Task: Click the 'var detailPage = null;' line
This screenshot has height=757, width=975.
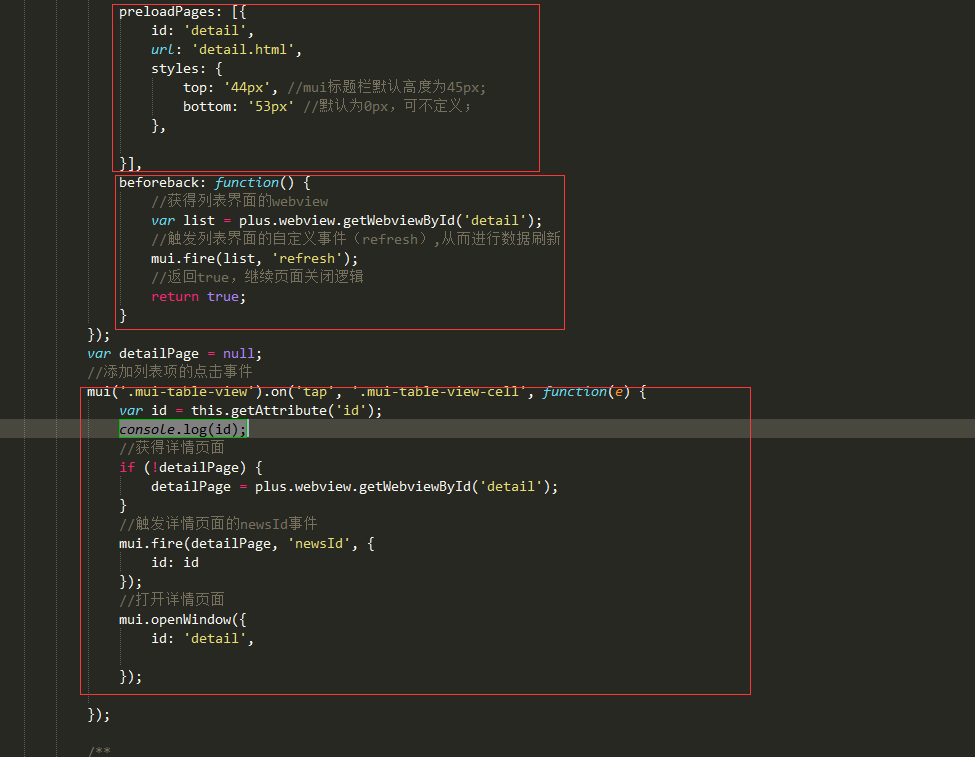Action: click(x=175, y=354)
